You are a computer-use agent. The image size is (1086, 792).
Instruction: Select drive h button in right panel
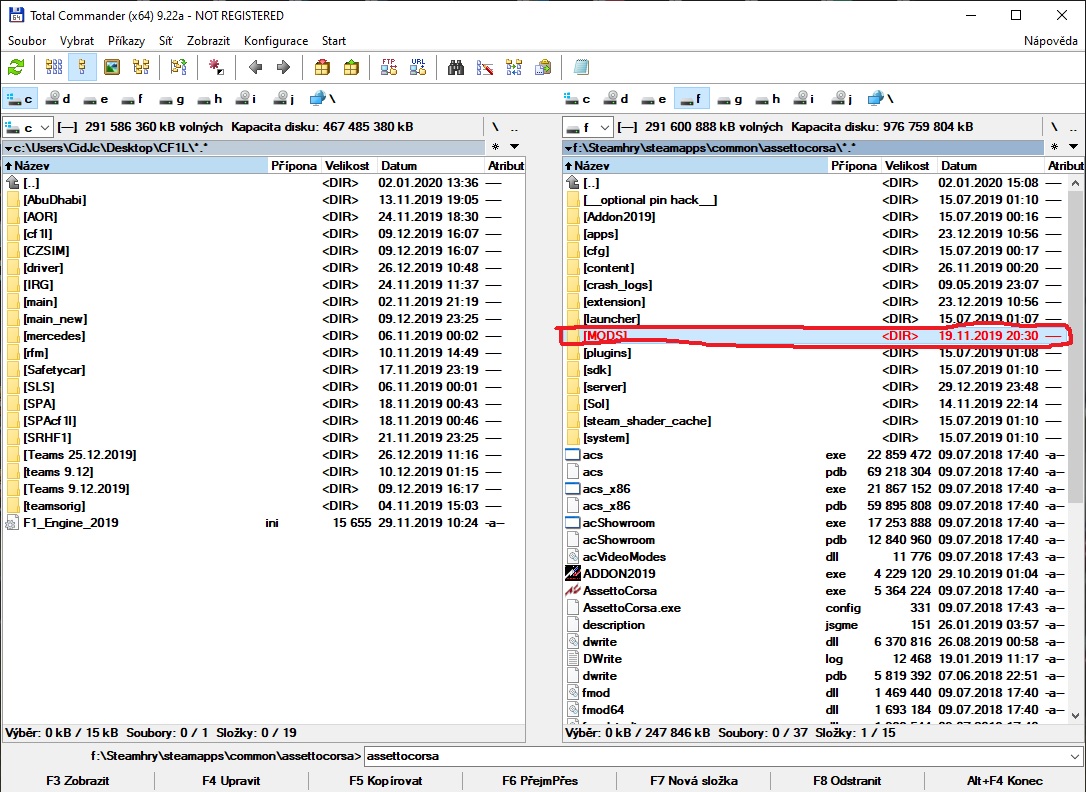tap(767, 99)
